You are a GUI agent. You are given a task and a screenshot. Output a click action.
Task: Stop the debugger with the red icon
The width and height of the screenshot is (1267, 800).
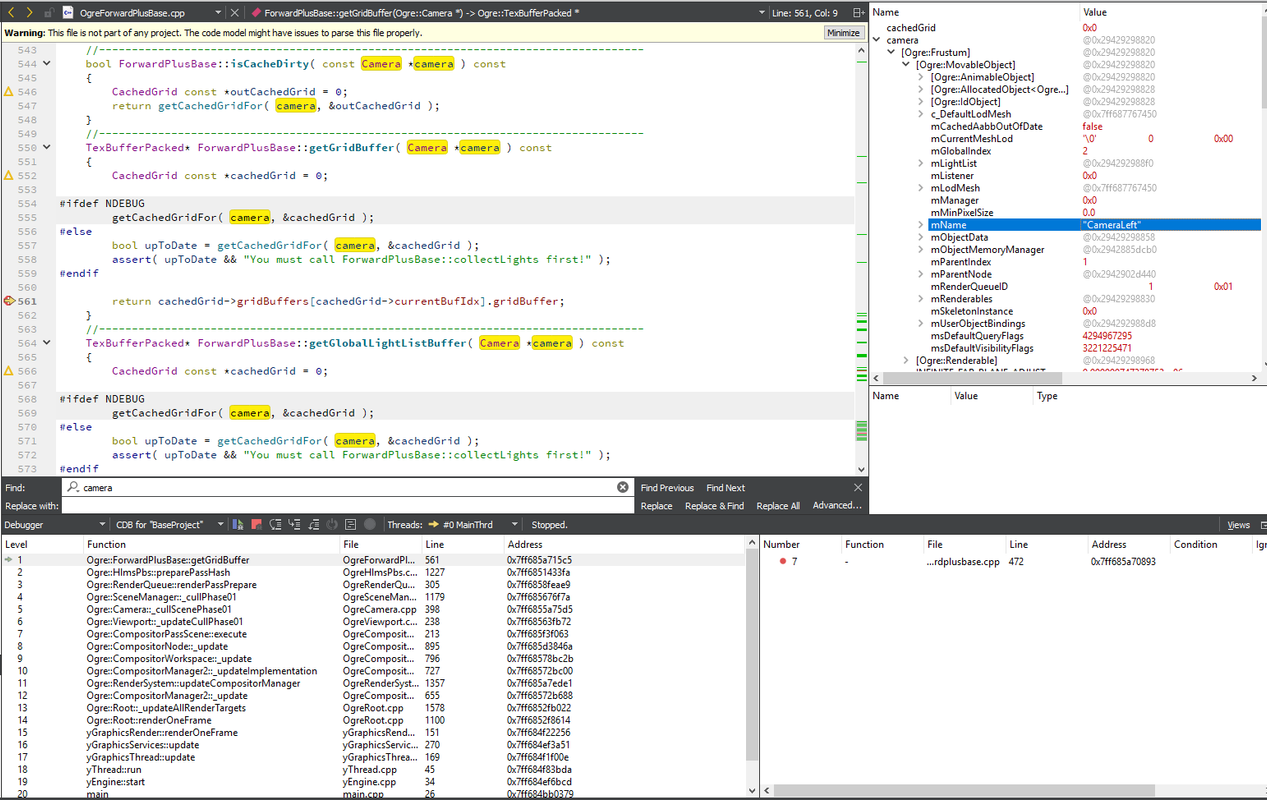pyautogui.click(x=257, y=525)
